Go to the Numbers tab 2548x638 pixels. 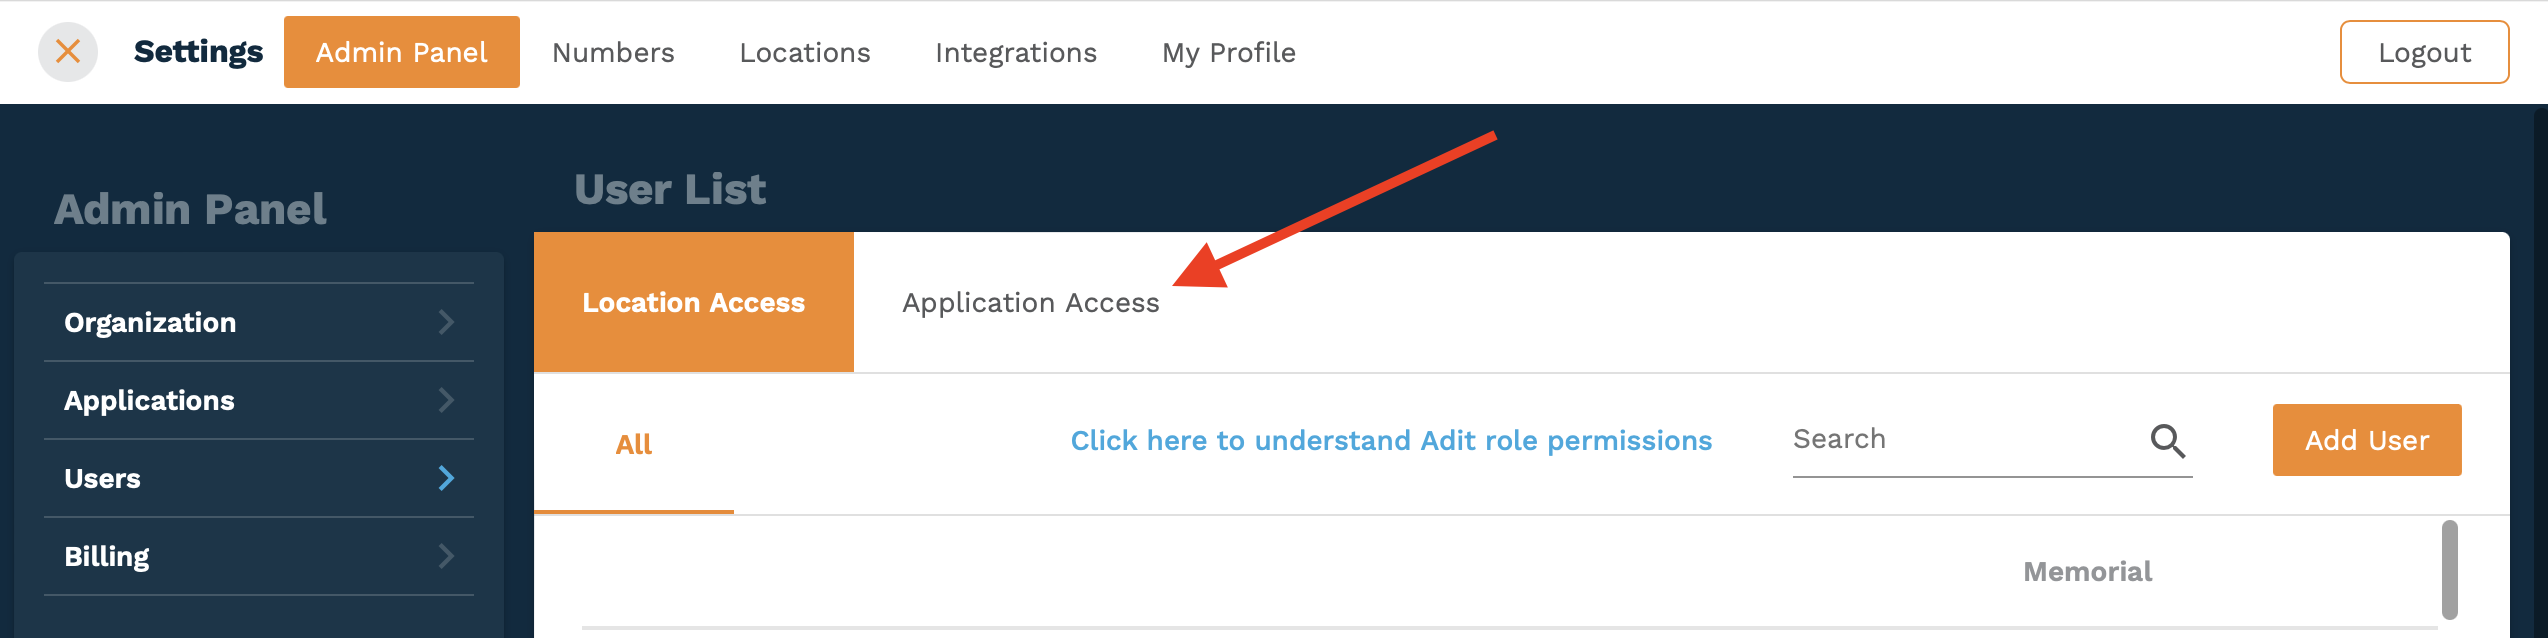pyautogui.click(x=613, y=52)
